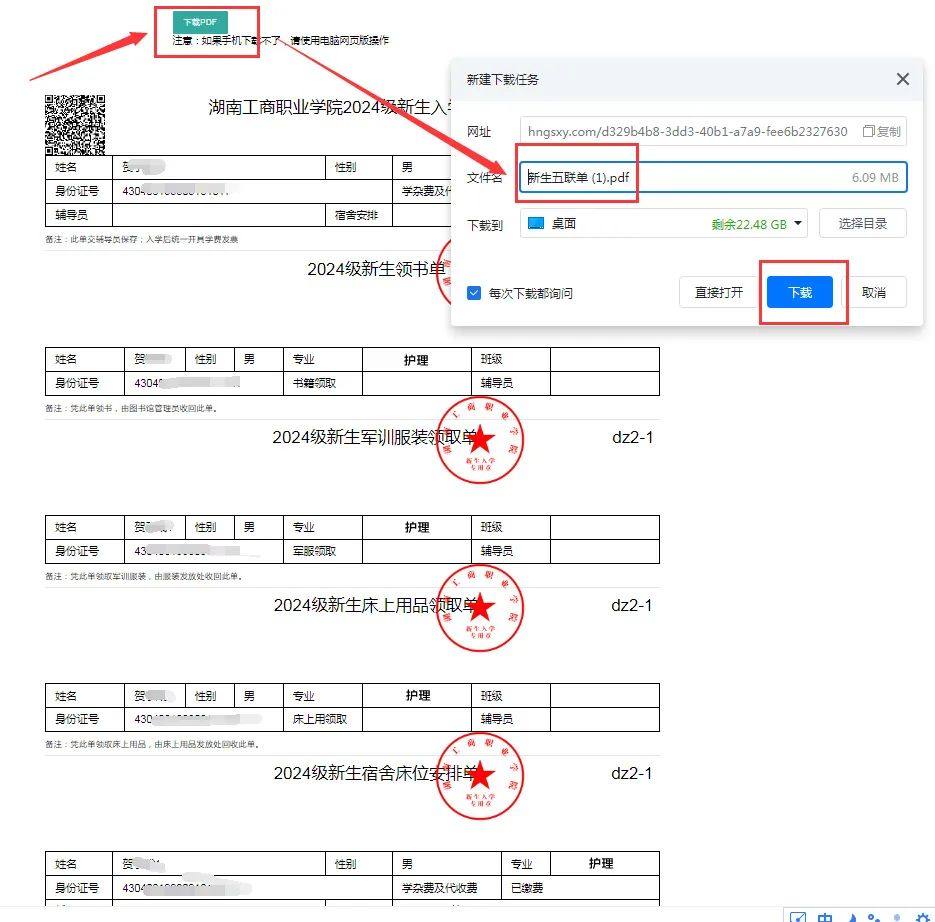The width and height of the screenshot is (935, 922).
Task: Click the red stamp on 宿舍床位安排单
Action: [481, 776]
